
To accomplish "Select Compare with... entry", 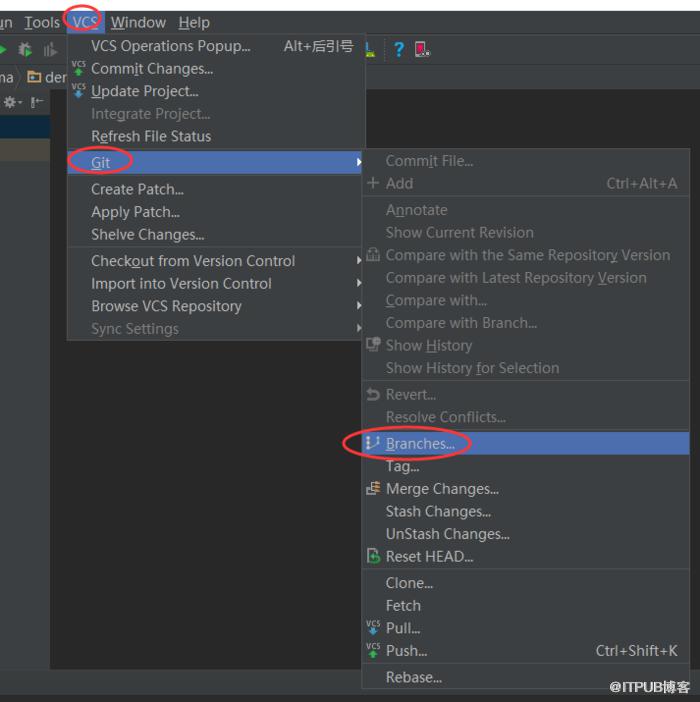I will [x=525, y=300].
